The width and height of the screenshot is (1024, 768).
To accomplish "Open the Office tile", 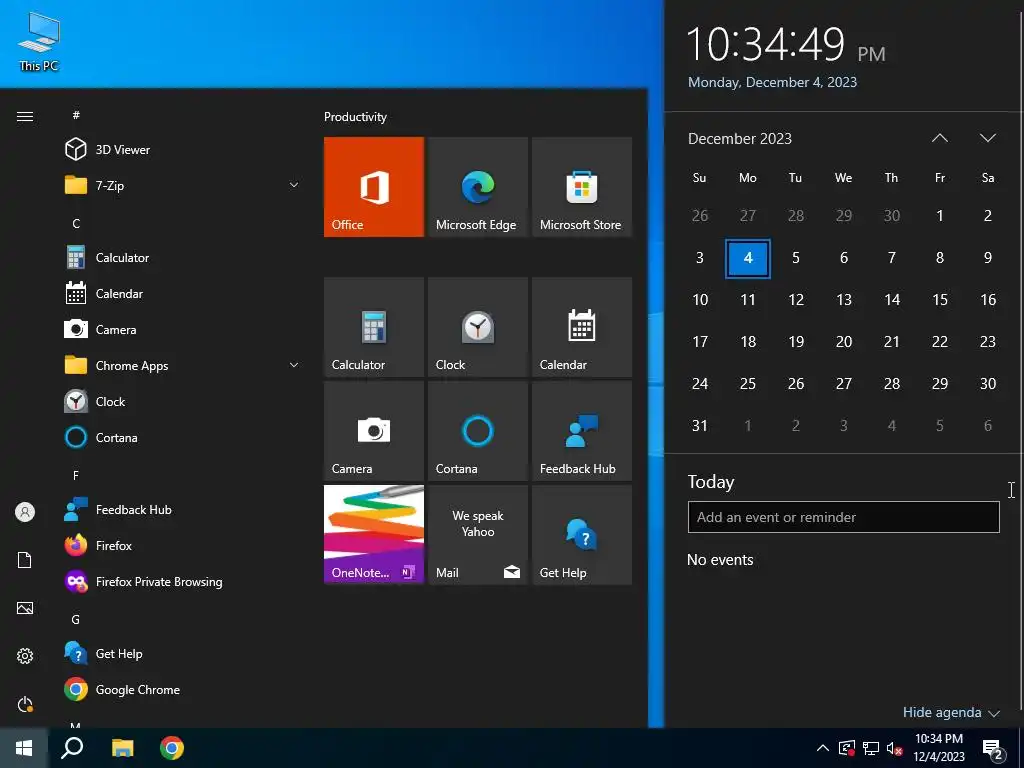I will coord(374,187).
